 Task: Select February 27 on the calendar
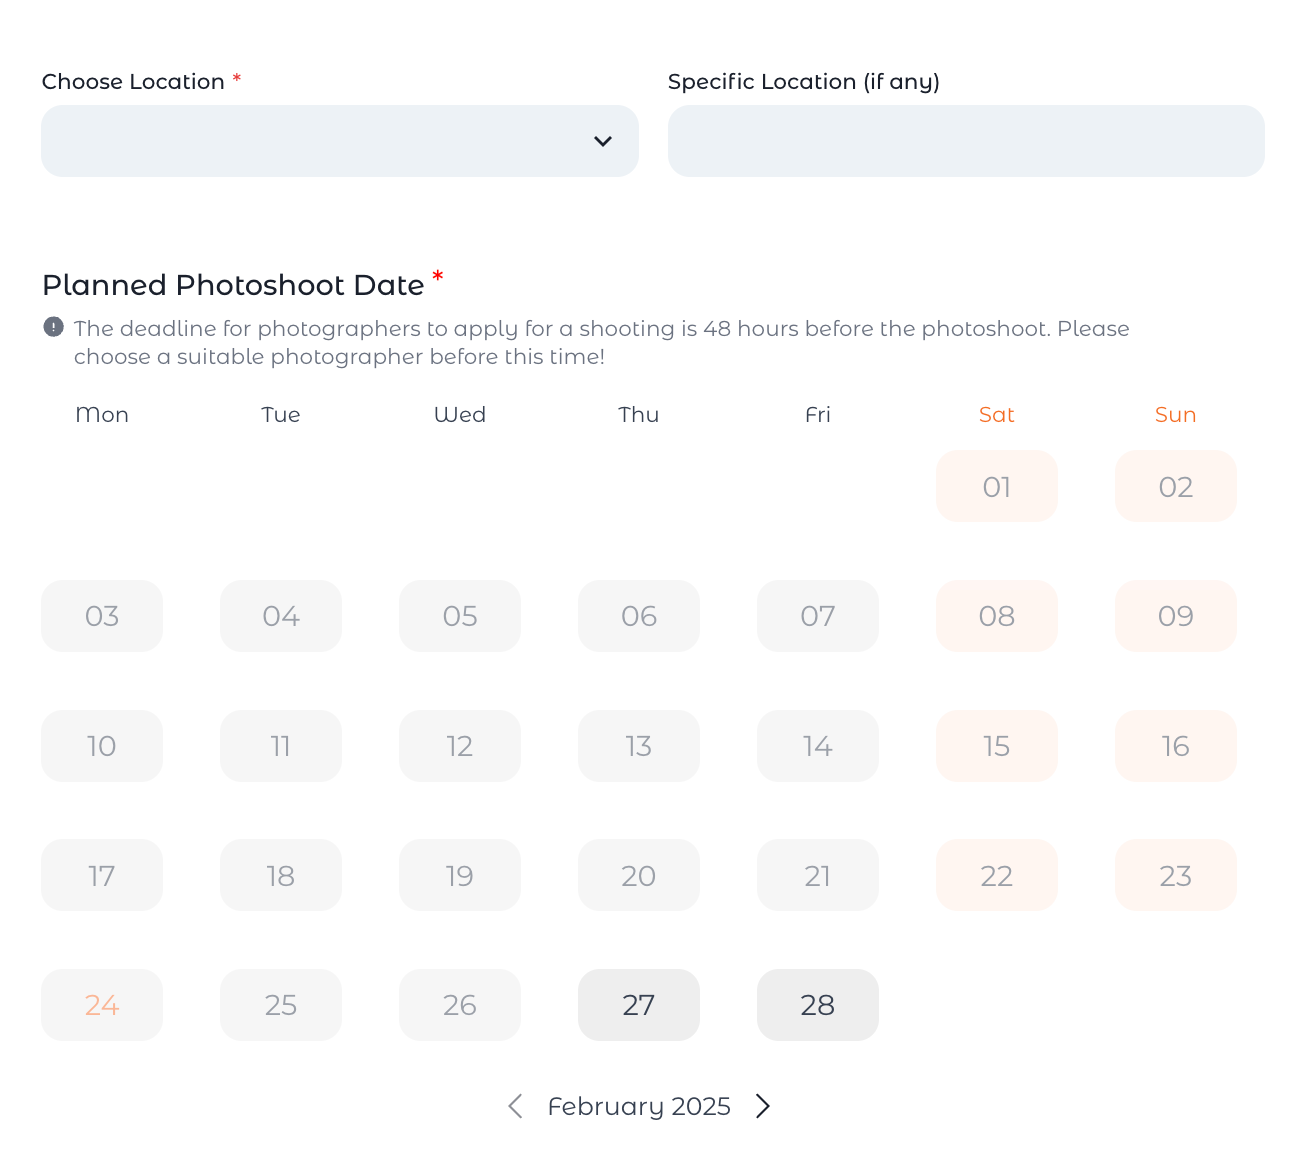pyautogui.click(x=639, y=1005)
